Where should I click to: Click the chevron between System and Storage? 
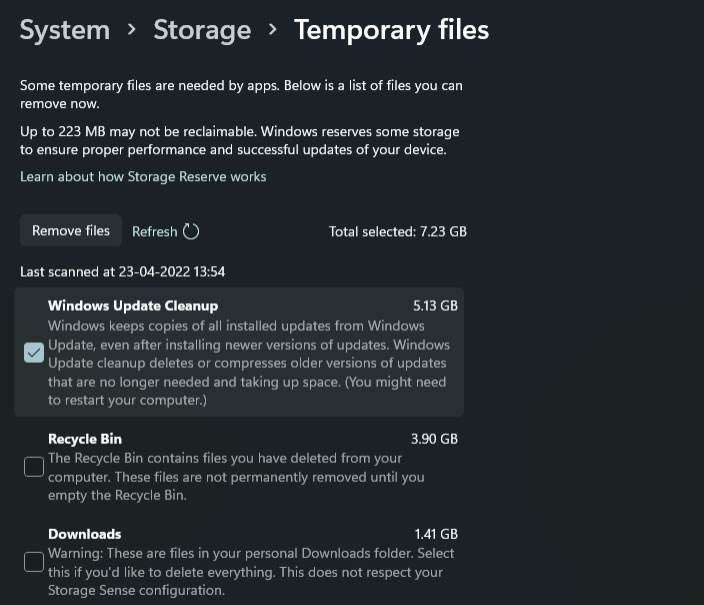pos(132,30)
